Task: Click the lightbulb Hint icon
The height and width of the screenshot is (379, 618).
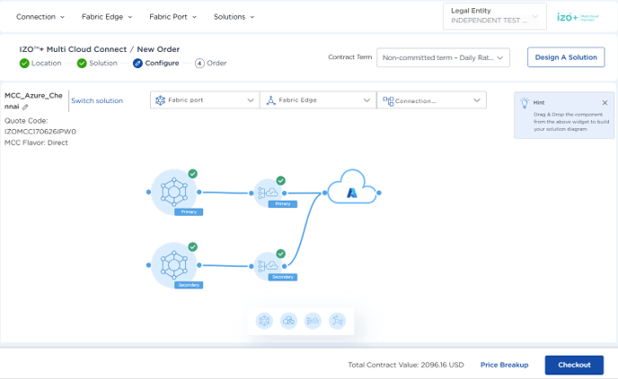Action: pyautogui.click(x=524, y=103)
